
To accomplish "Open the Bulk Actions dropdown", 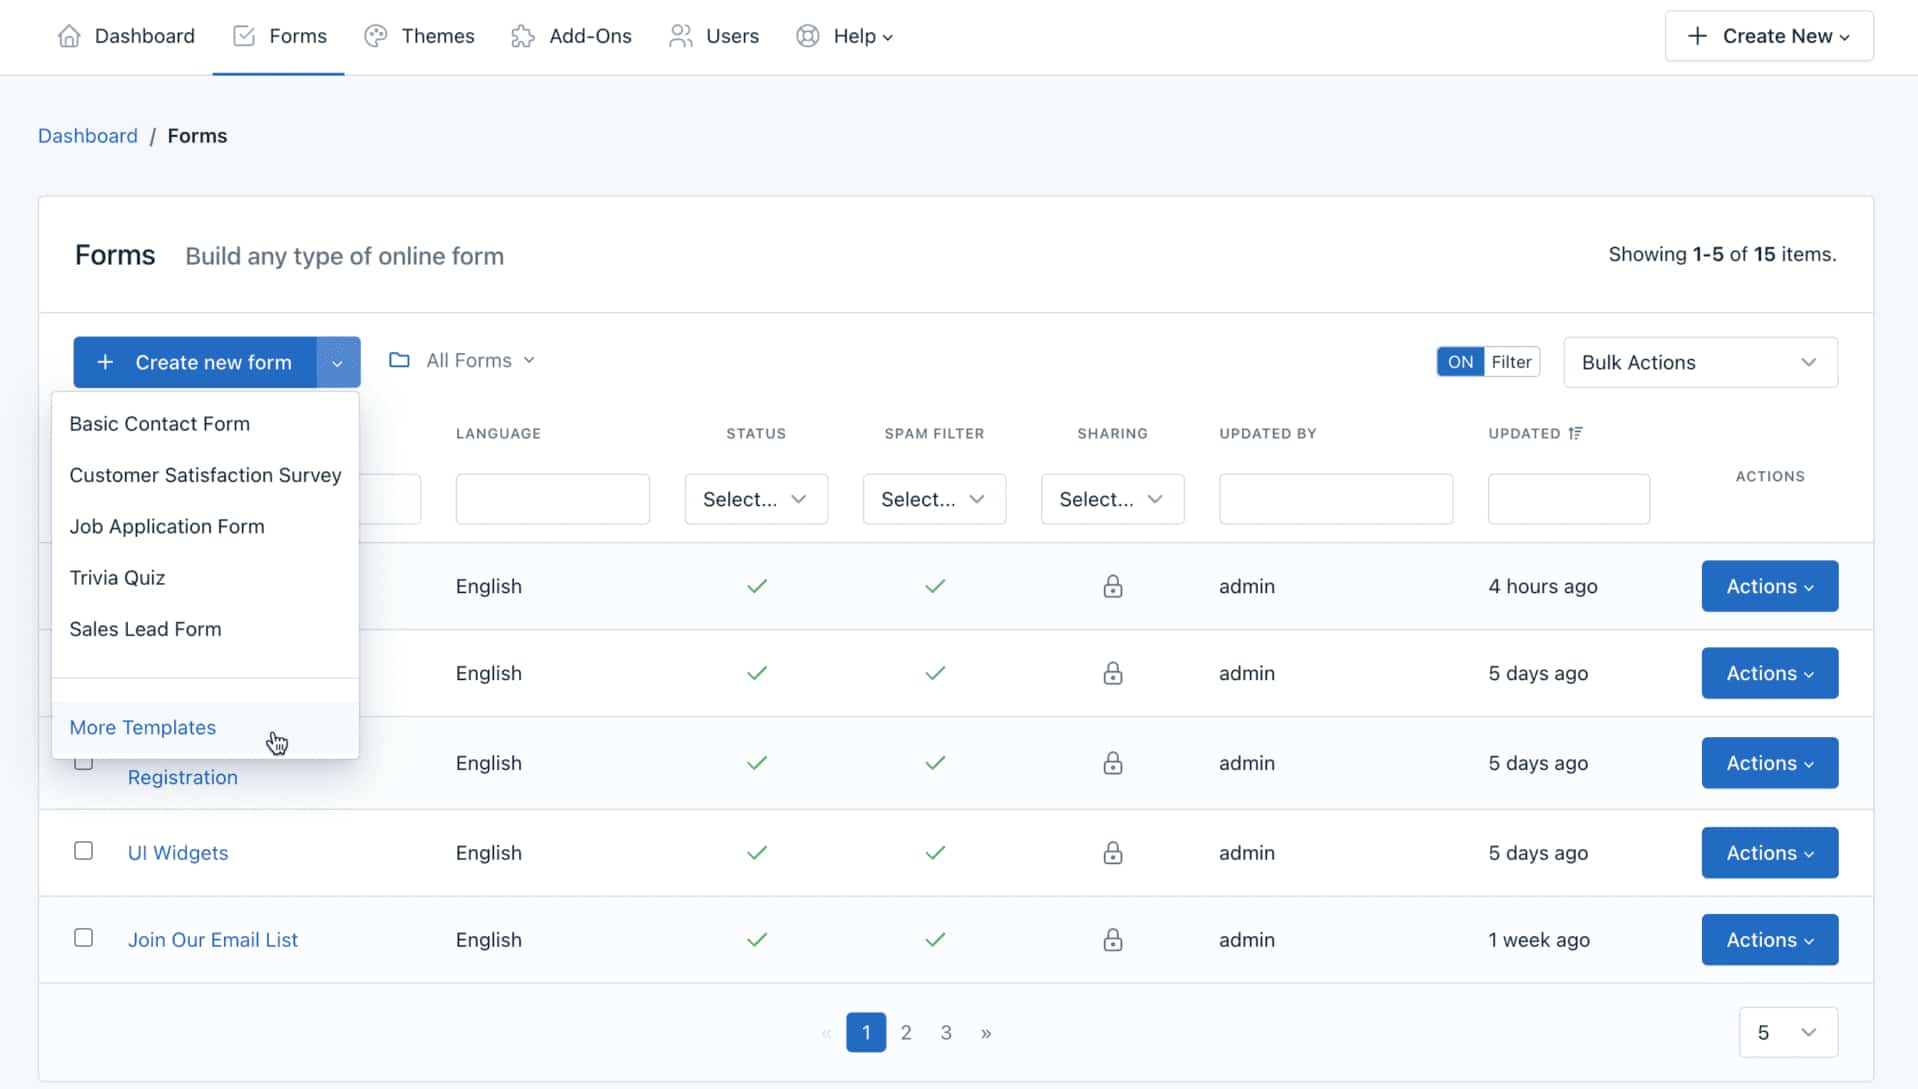I will click(x=1699, y=362).
